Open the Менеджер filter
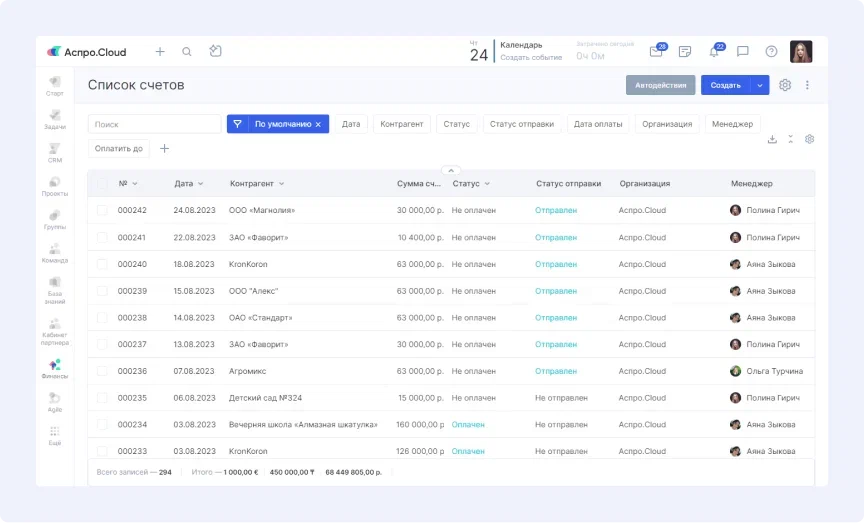Viewport: 864px width, 523px height. (x=732, y=124)
